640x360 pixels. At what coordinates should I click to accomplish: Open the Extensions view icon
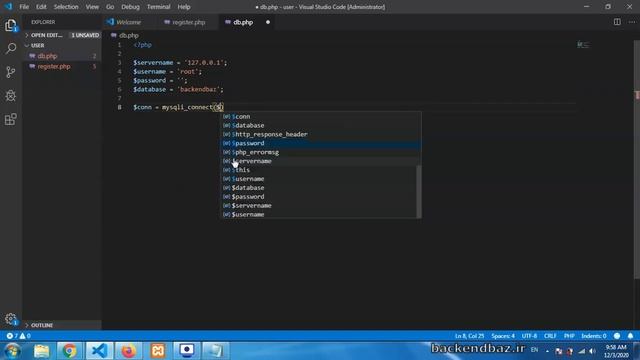coord(11,119)
